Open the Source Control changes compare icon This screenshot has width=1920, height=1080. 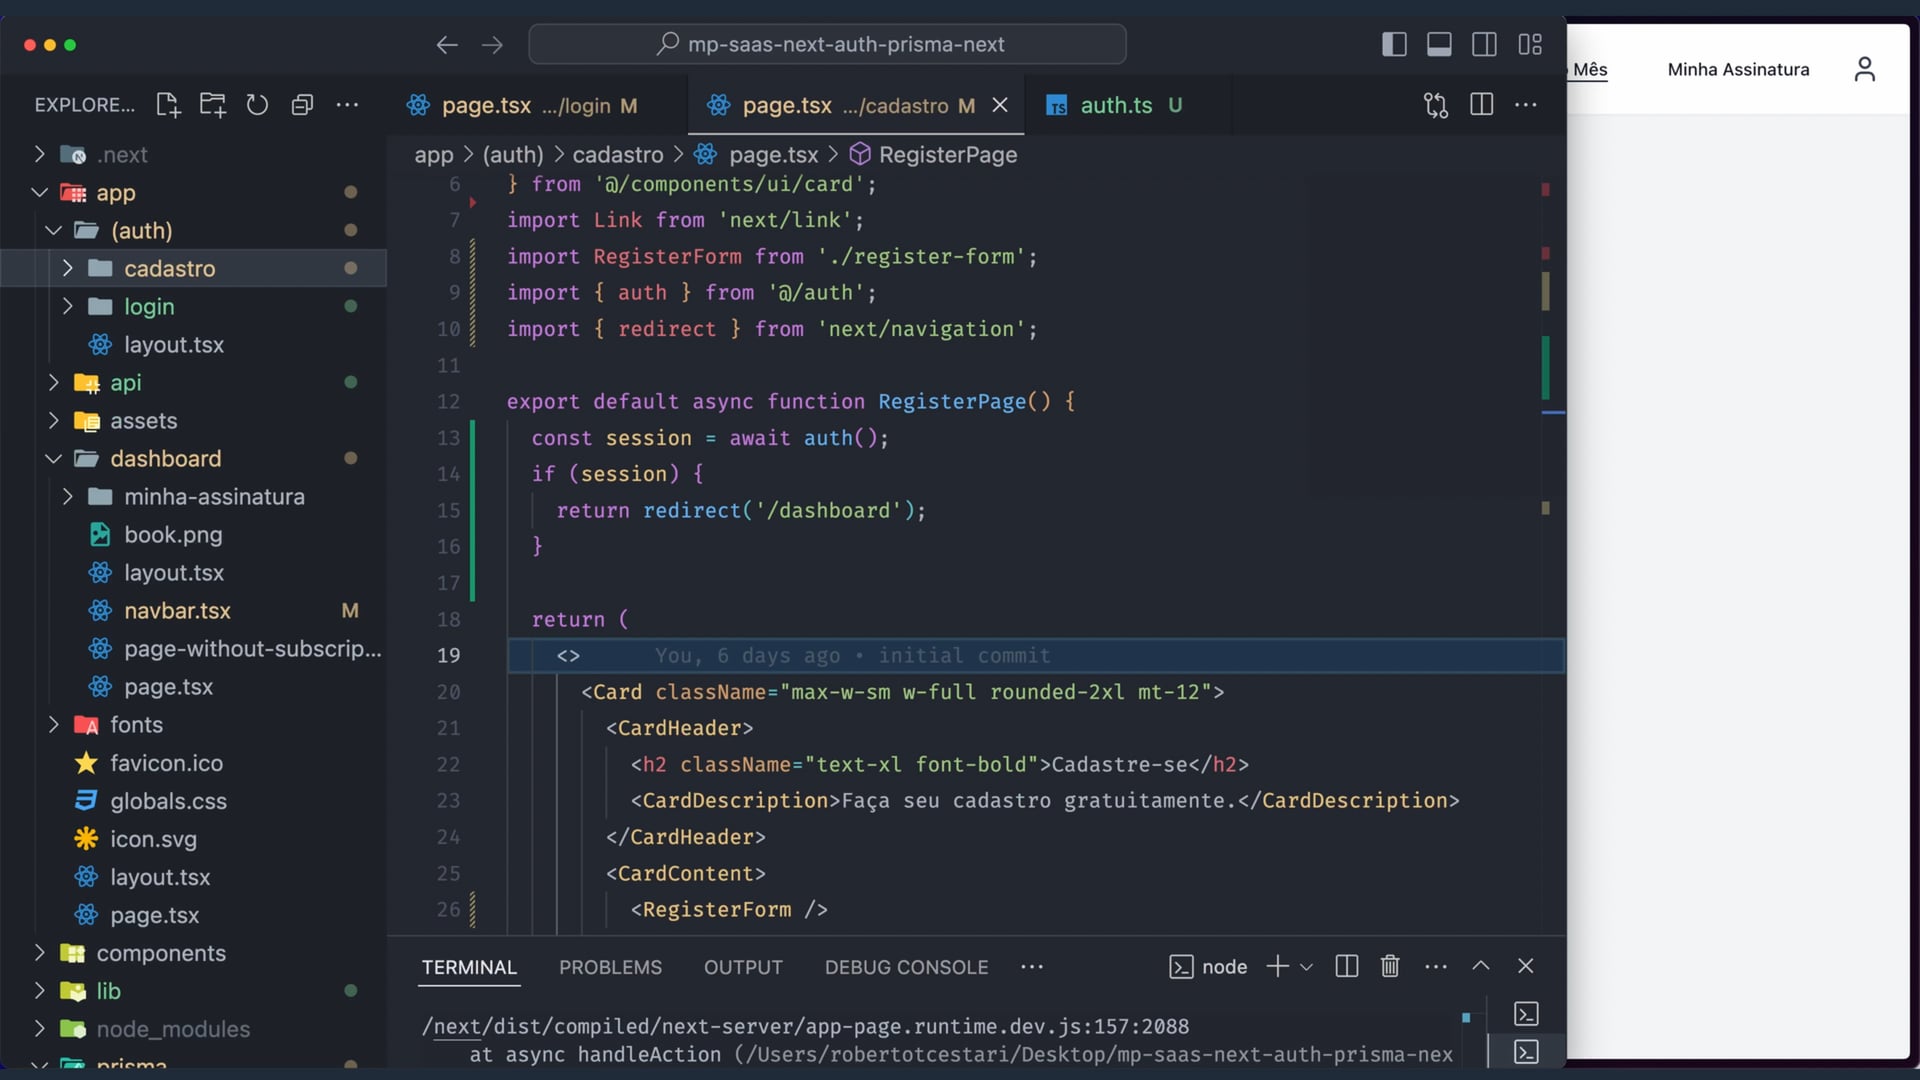pyautogui.click(x=1436, y=105)
